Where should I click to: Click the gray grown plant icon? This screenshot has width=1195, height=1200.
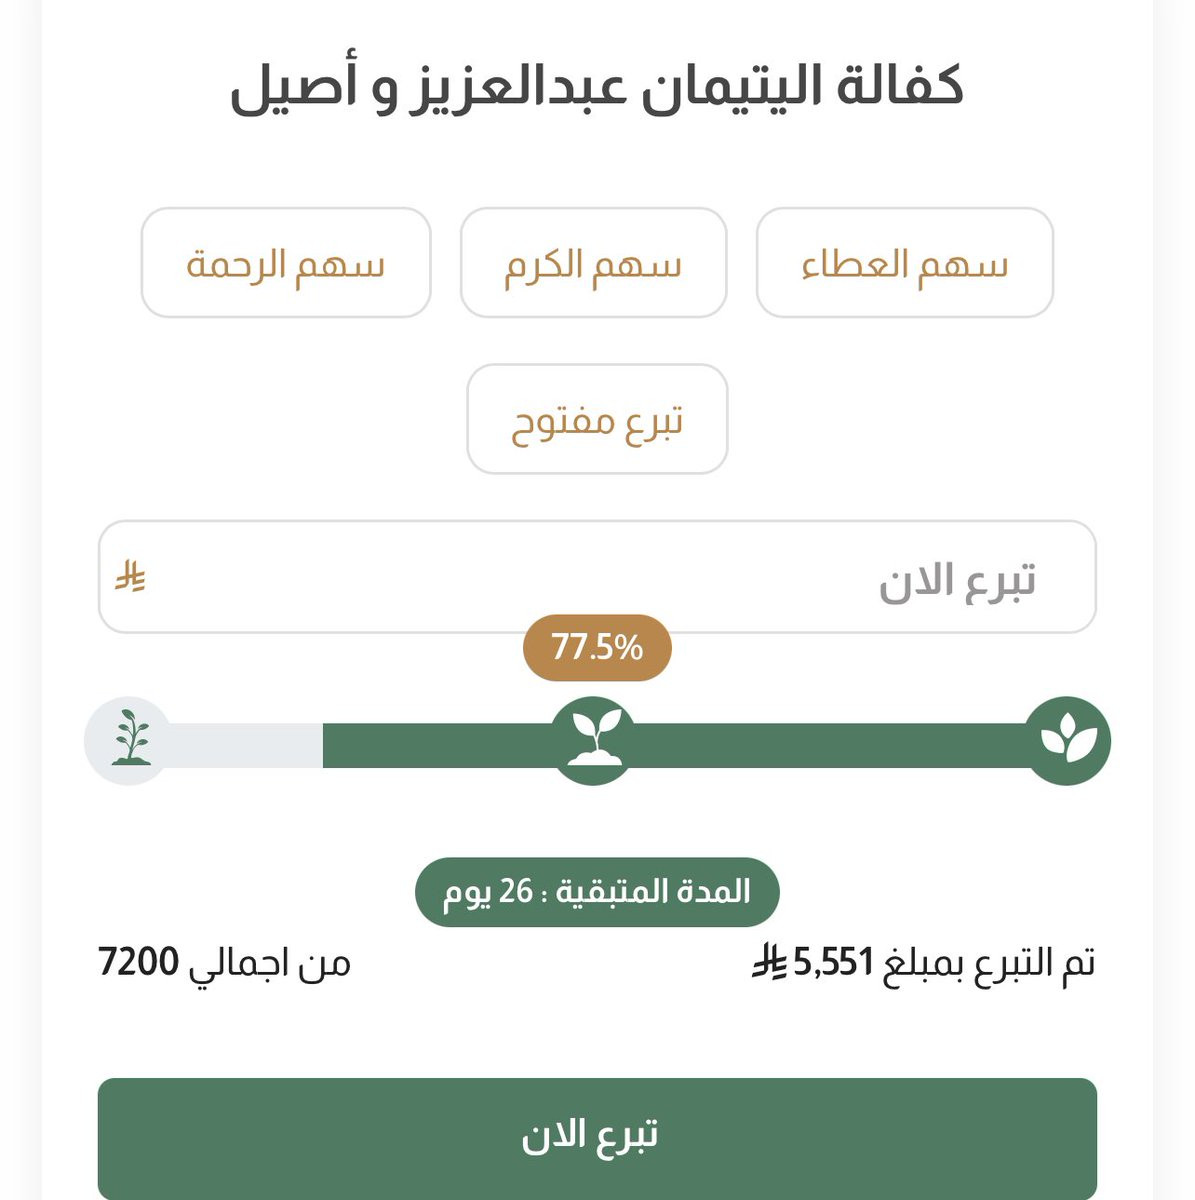[x=129, y=741]
